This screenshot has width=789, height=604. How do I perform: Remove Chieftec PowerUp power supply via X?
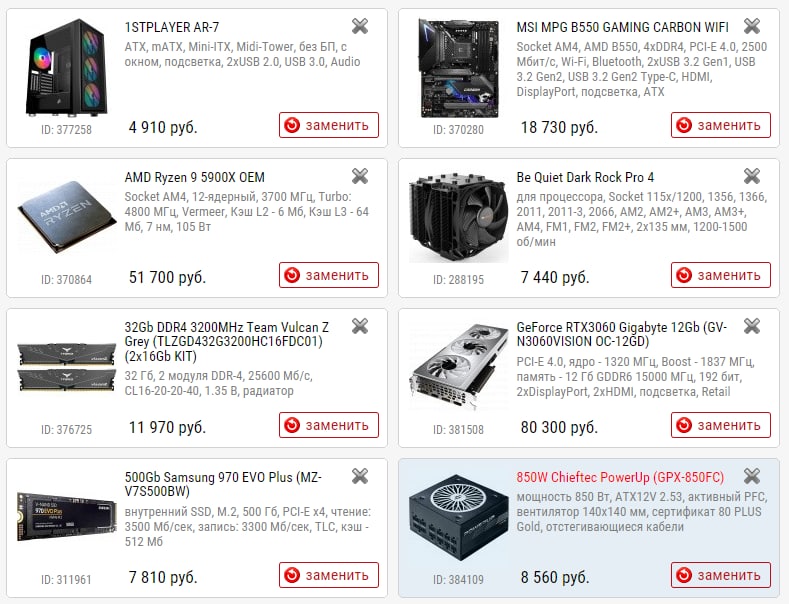tap(752, 476)
